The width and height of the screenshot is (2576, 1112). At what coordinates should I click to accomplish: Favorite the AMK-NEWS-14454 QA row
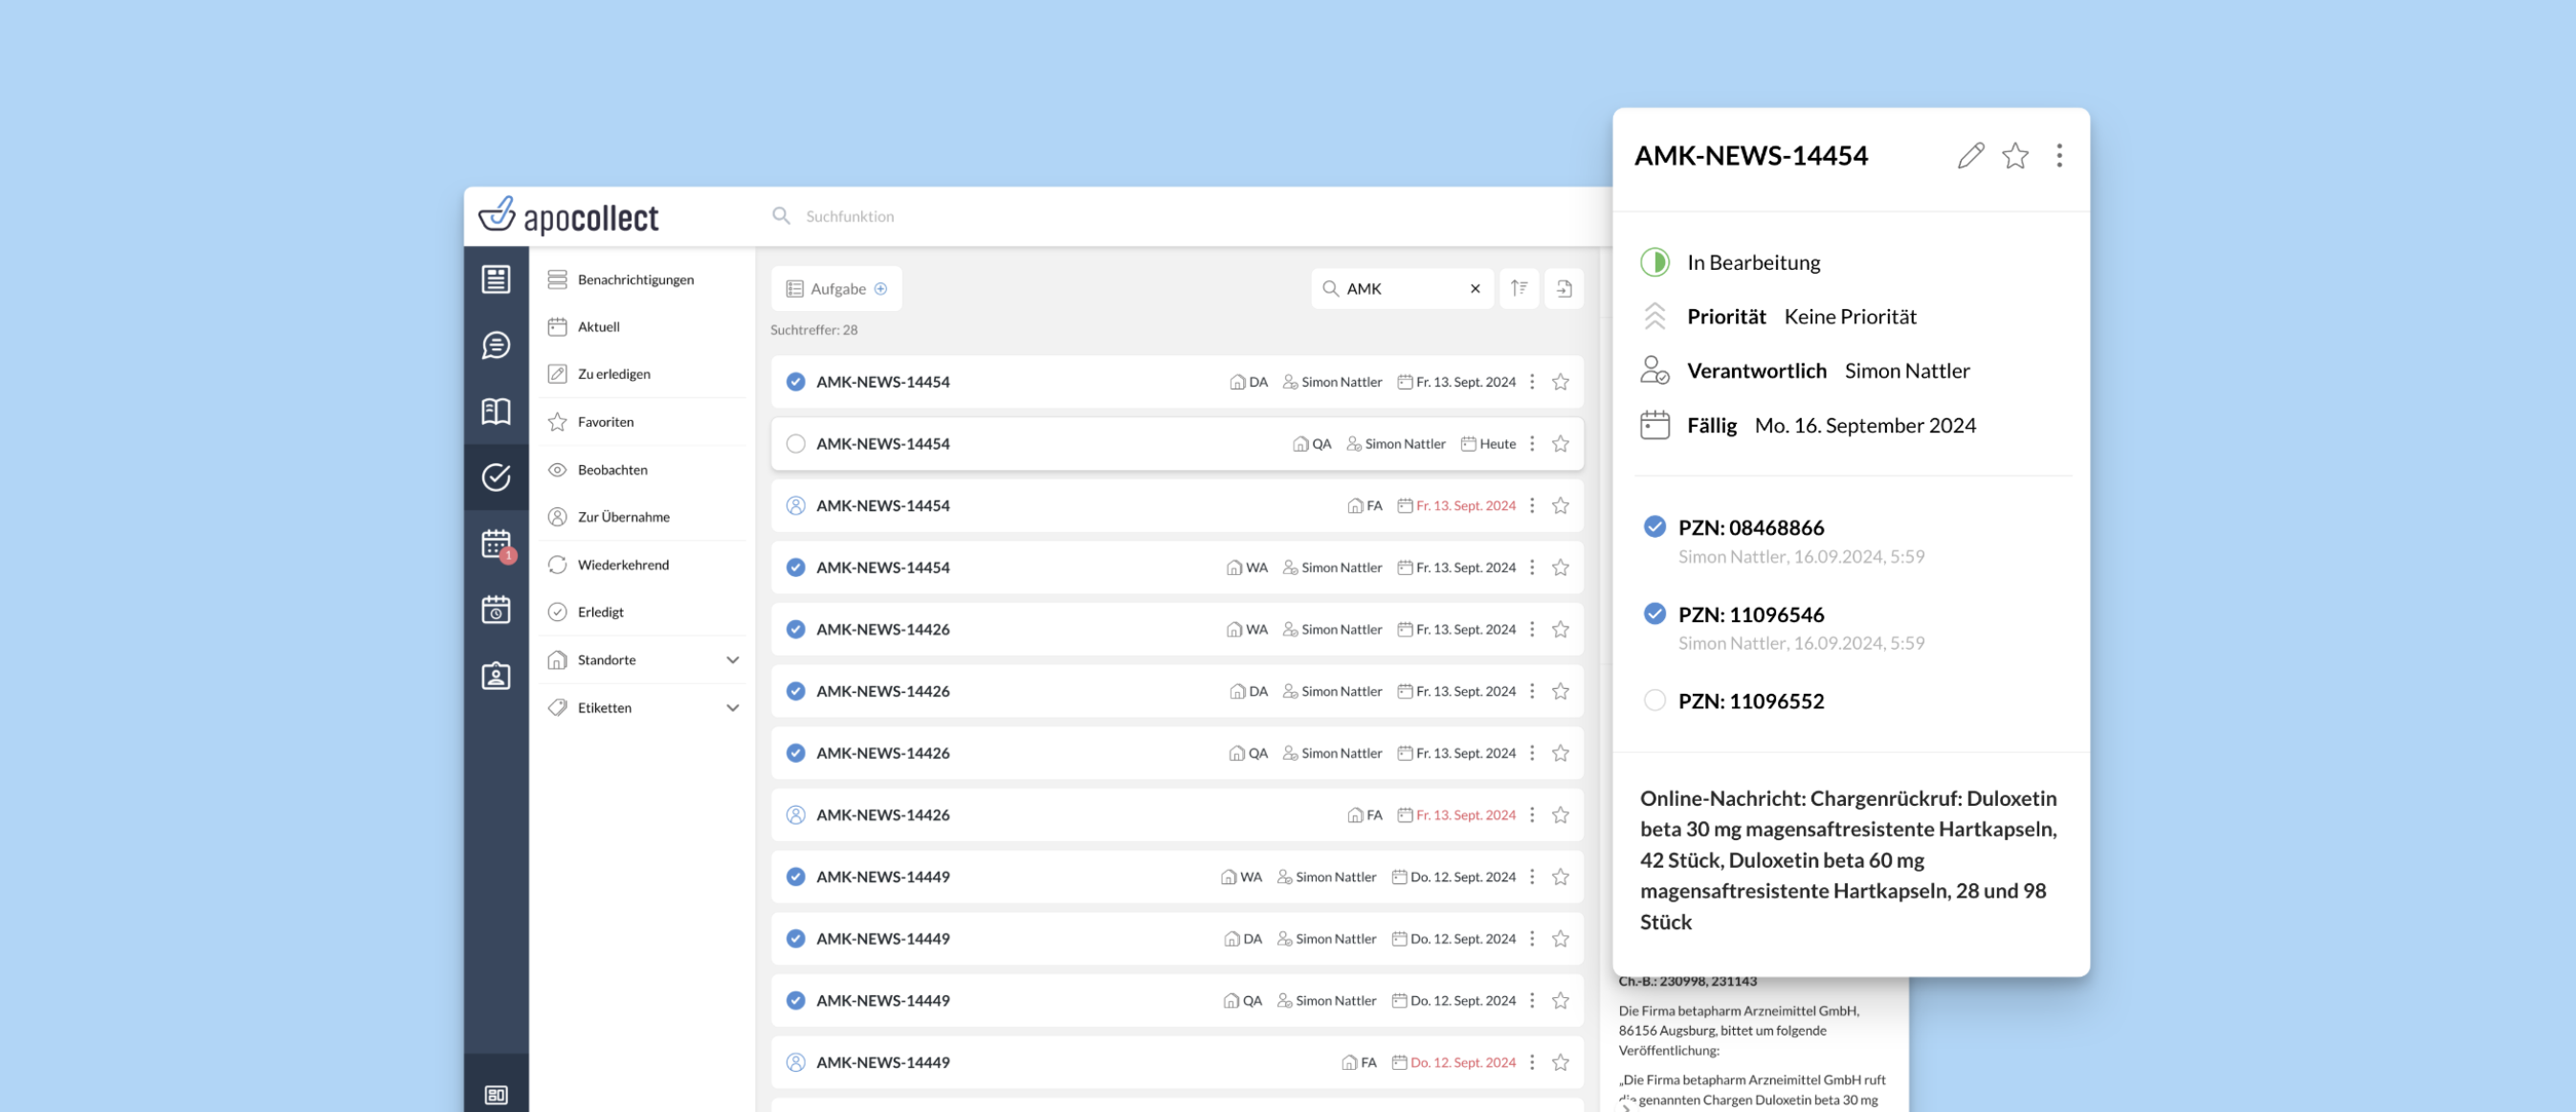(x=1560, y=444)
